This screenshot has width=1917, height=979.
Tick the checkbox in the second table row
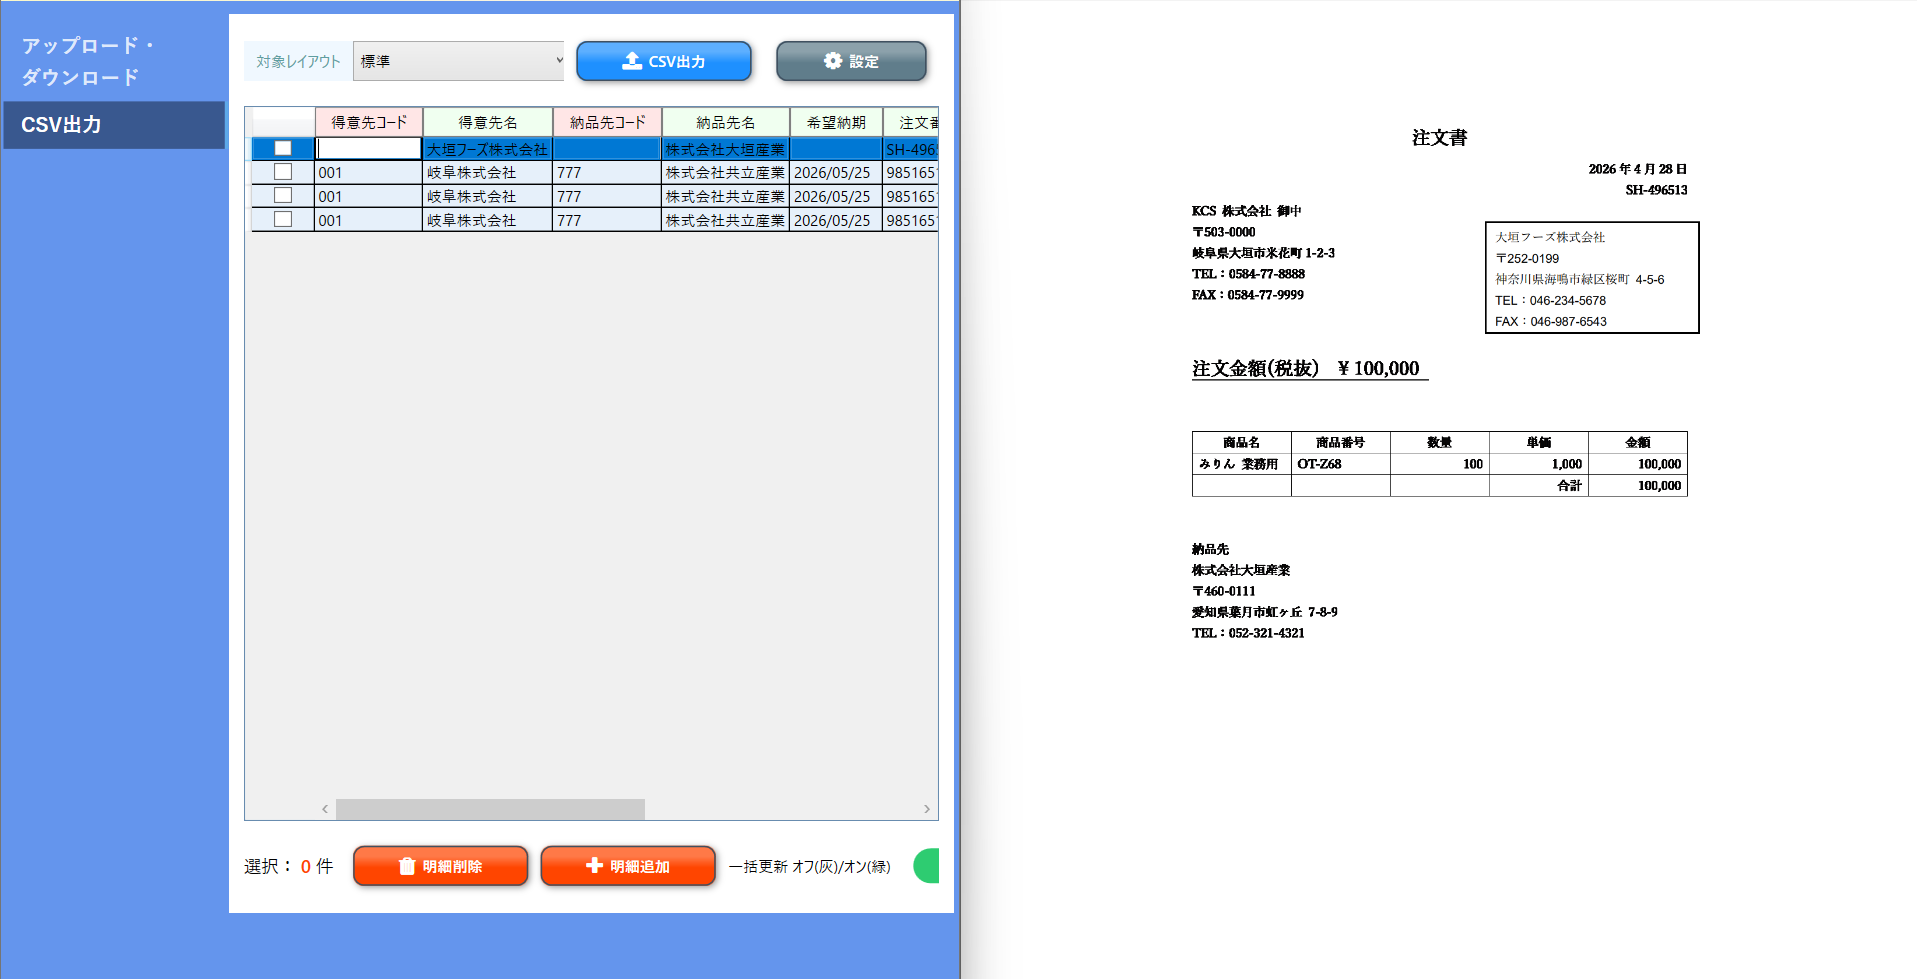pos(283,172)
